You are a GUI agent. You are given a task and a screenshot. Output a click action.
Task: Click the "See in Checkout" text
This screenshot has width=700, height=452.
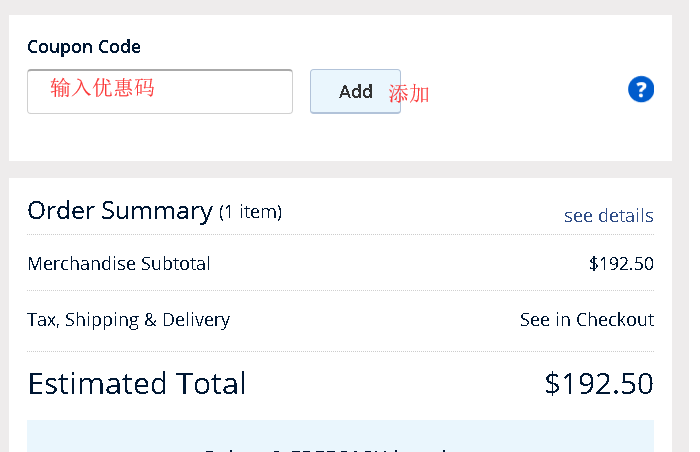586,320
